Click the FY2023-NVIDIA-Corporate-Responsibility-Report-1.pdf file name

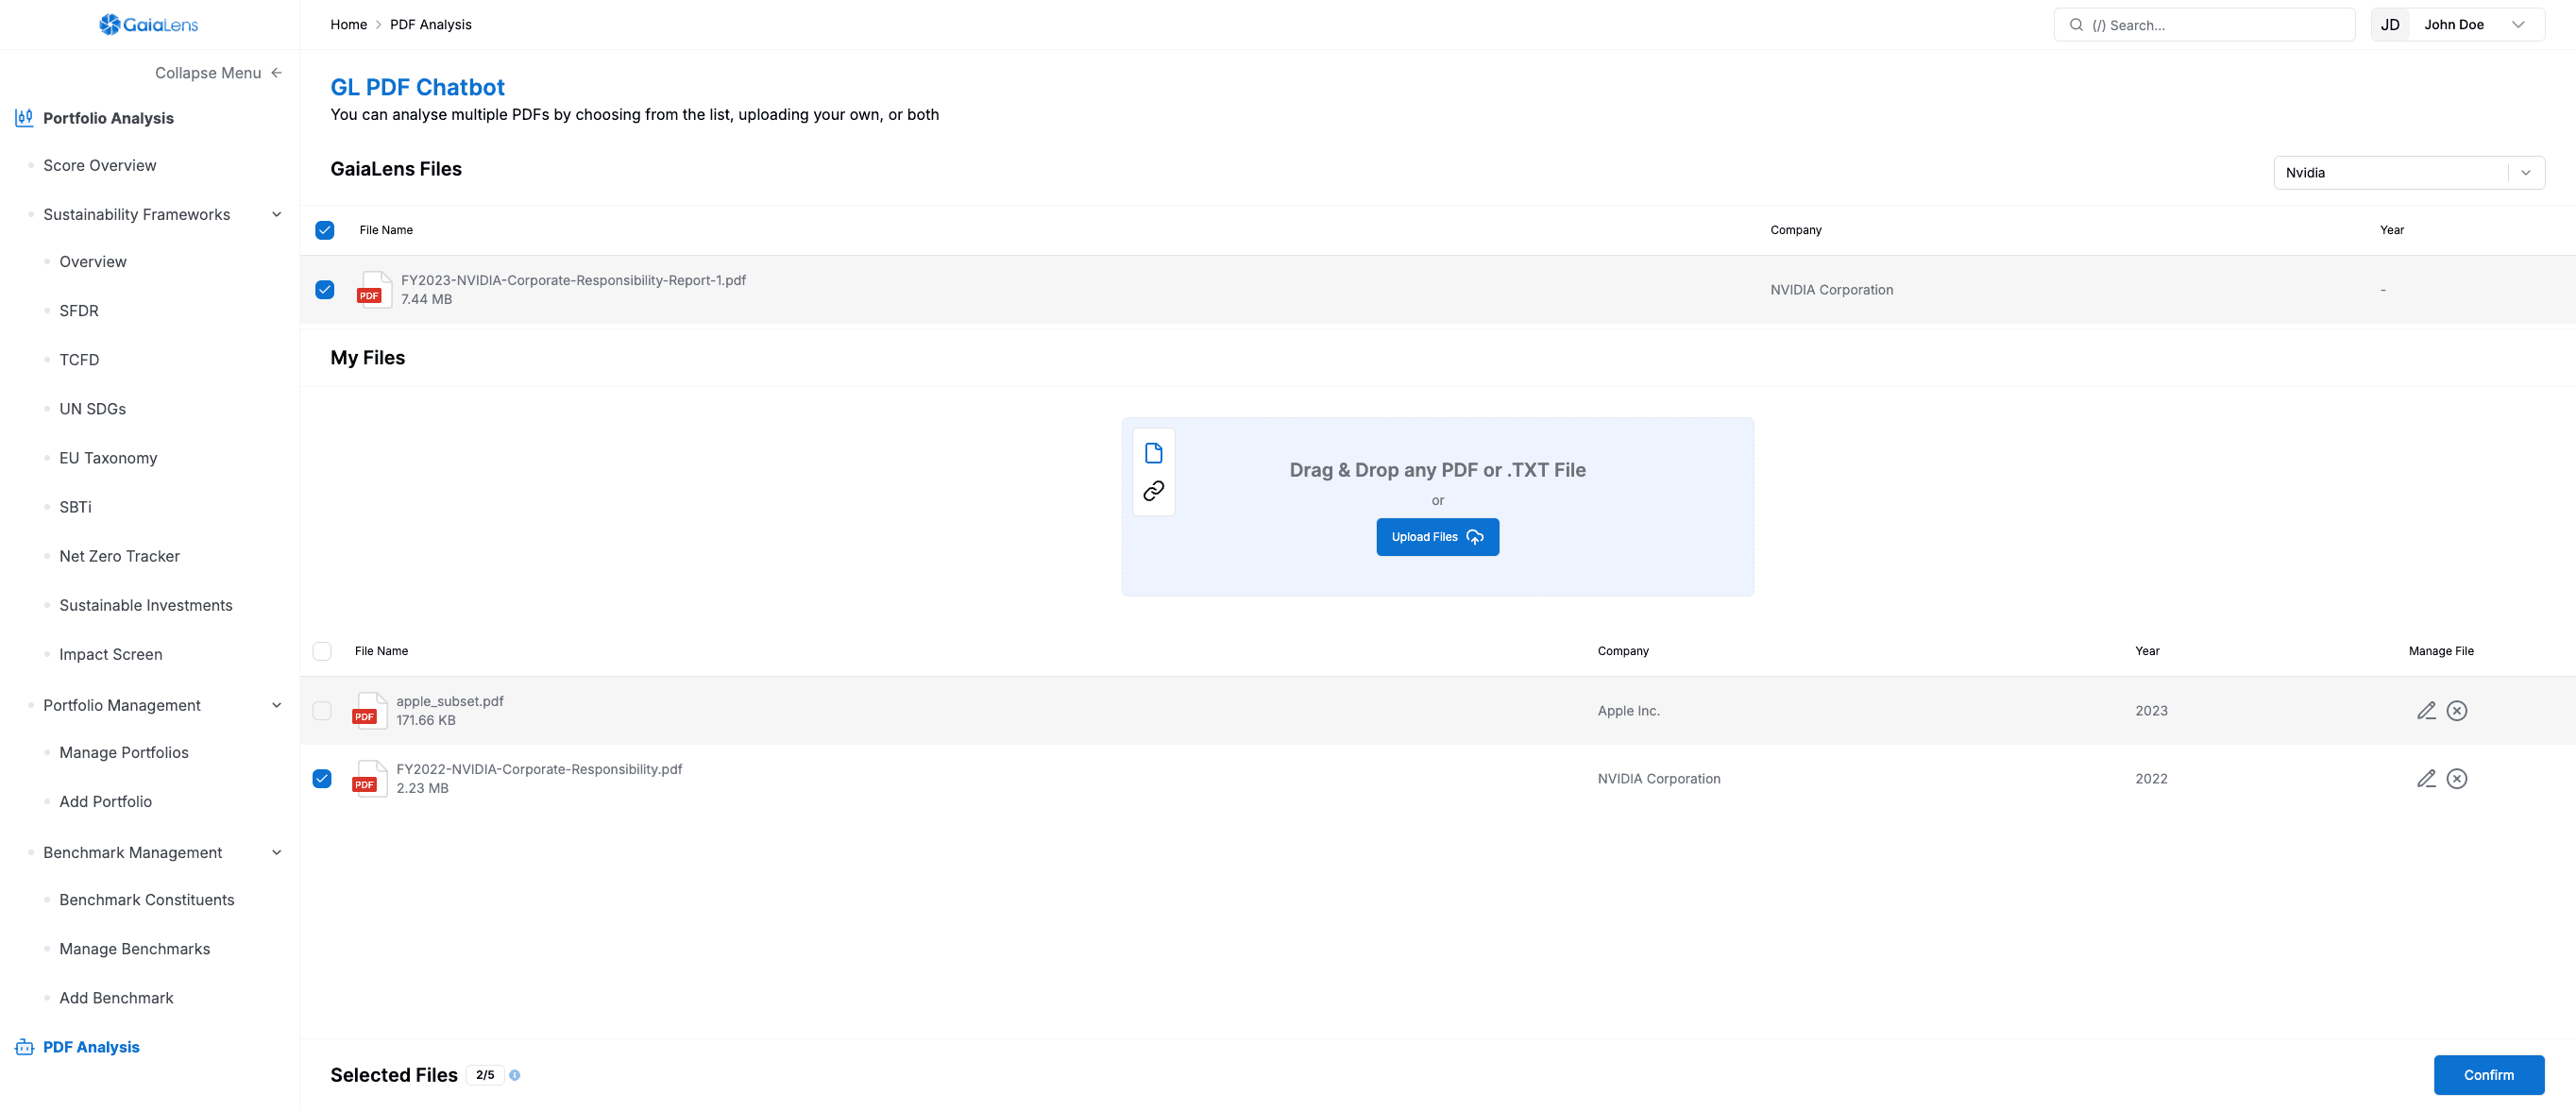pyautogui.click(x=573, y=281)
